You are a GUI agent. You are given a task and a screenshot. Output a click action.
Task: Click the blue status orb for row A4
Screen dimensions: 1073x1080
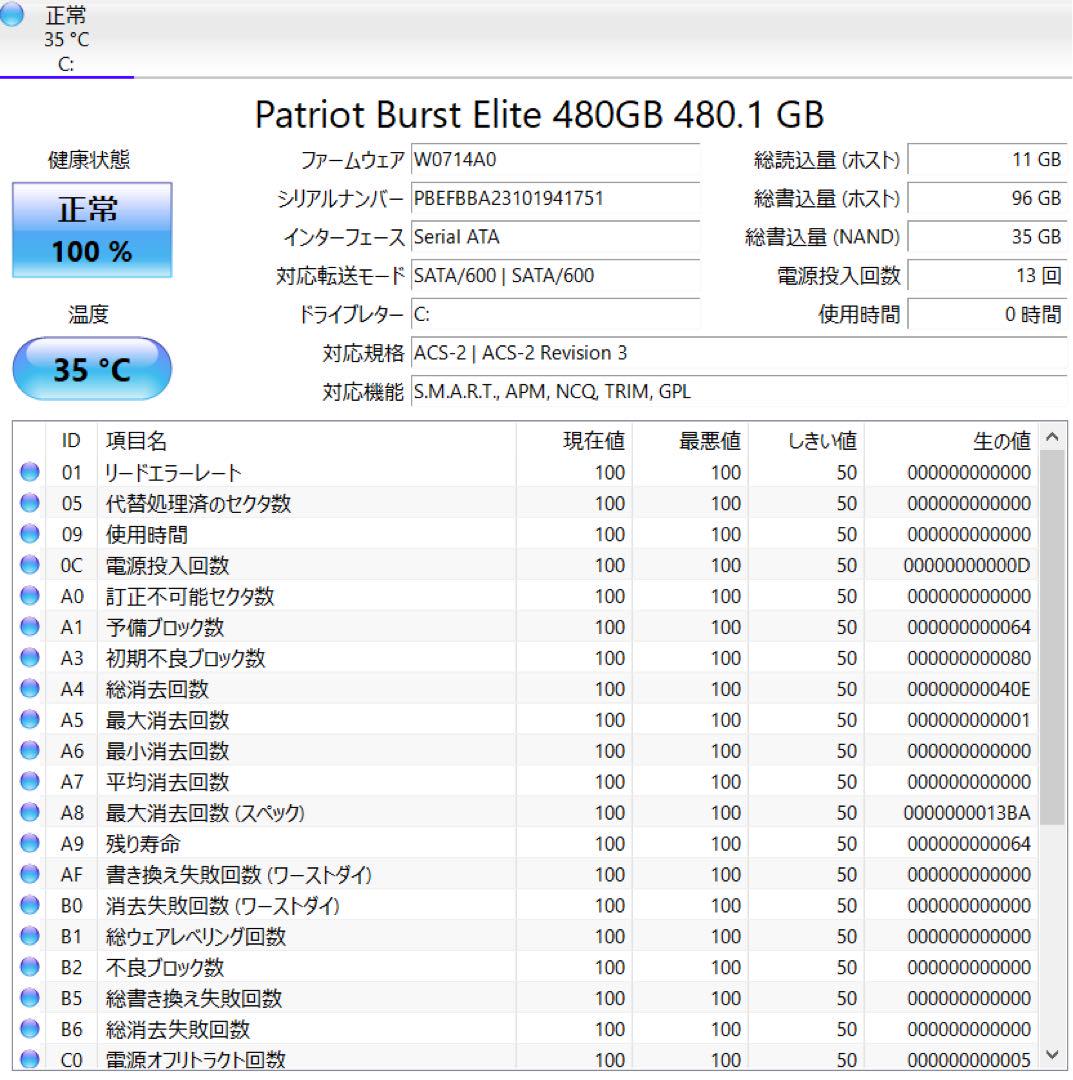[x=30, y=689]
